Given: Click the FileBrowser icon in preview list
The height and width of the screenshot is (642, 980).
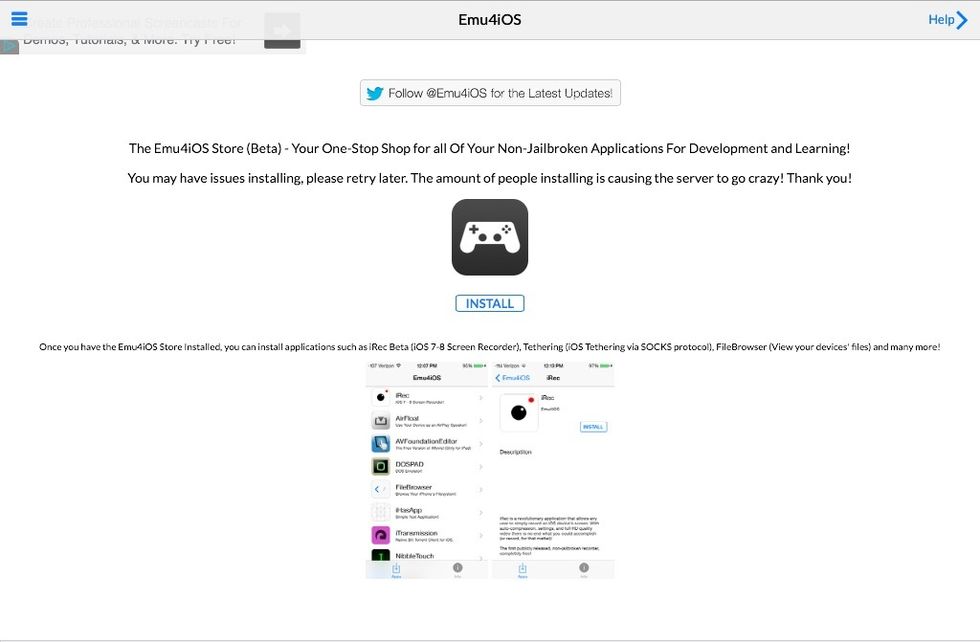Looking at the screenshot, I should tap(381, 489).
